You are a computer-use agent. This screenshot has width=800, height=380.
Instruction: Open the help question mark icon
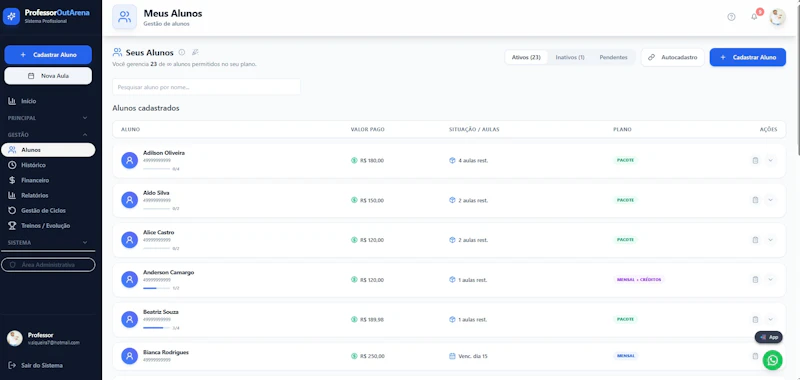[x=731, y=17]
